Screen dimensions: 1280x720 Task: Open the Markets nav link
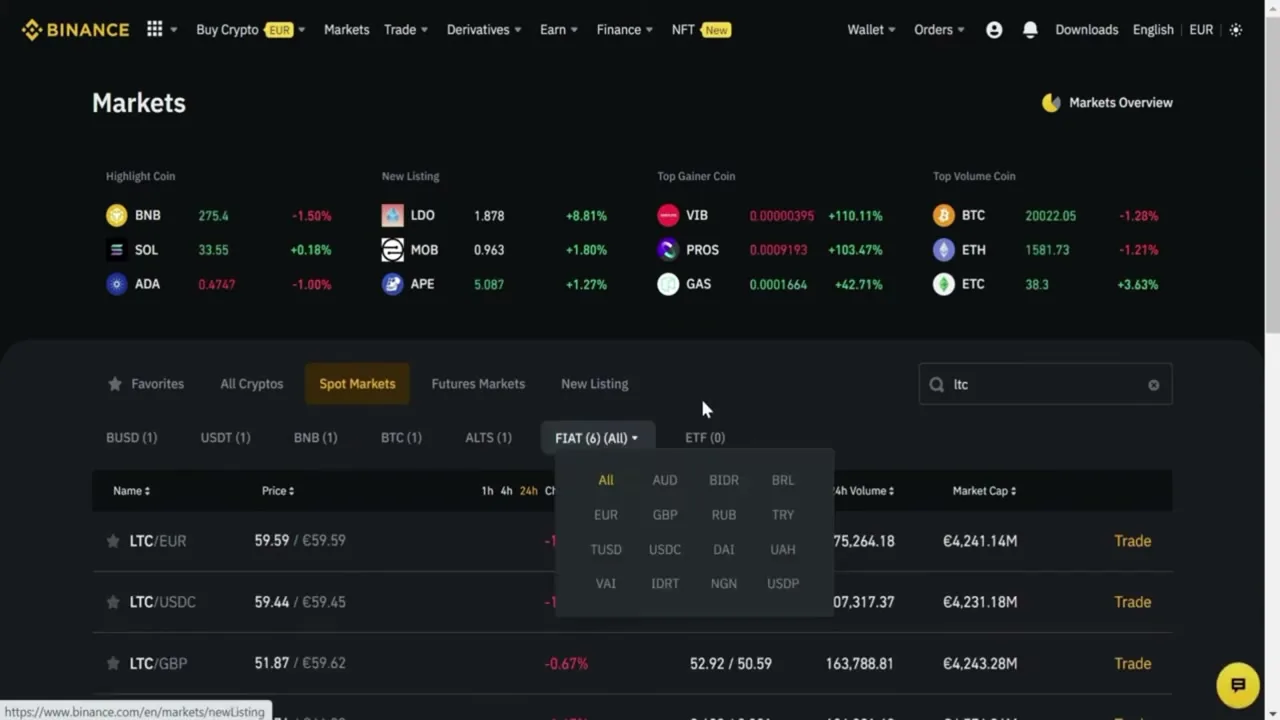point(347,30)
